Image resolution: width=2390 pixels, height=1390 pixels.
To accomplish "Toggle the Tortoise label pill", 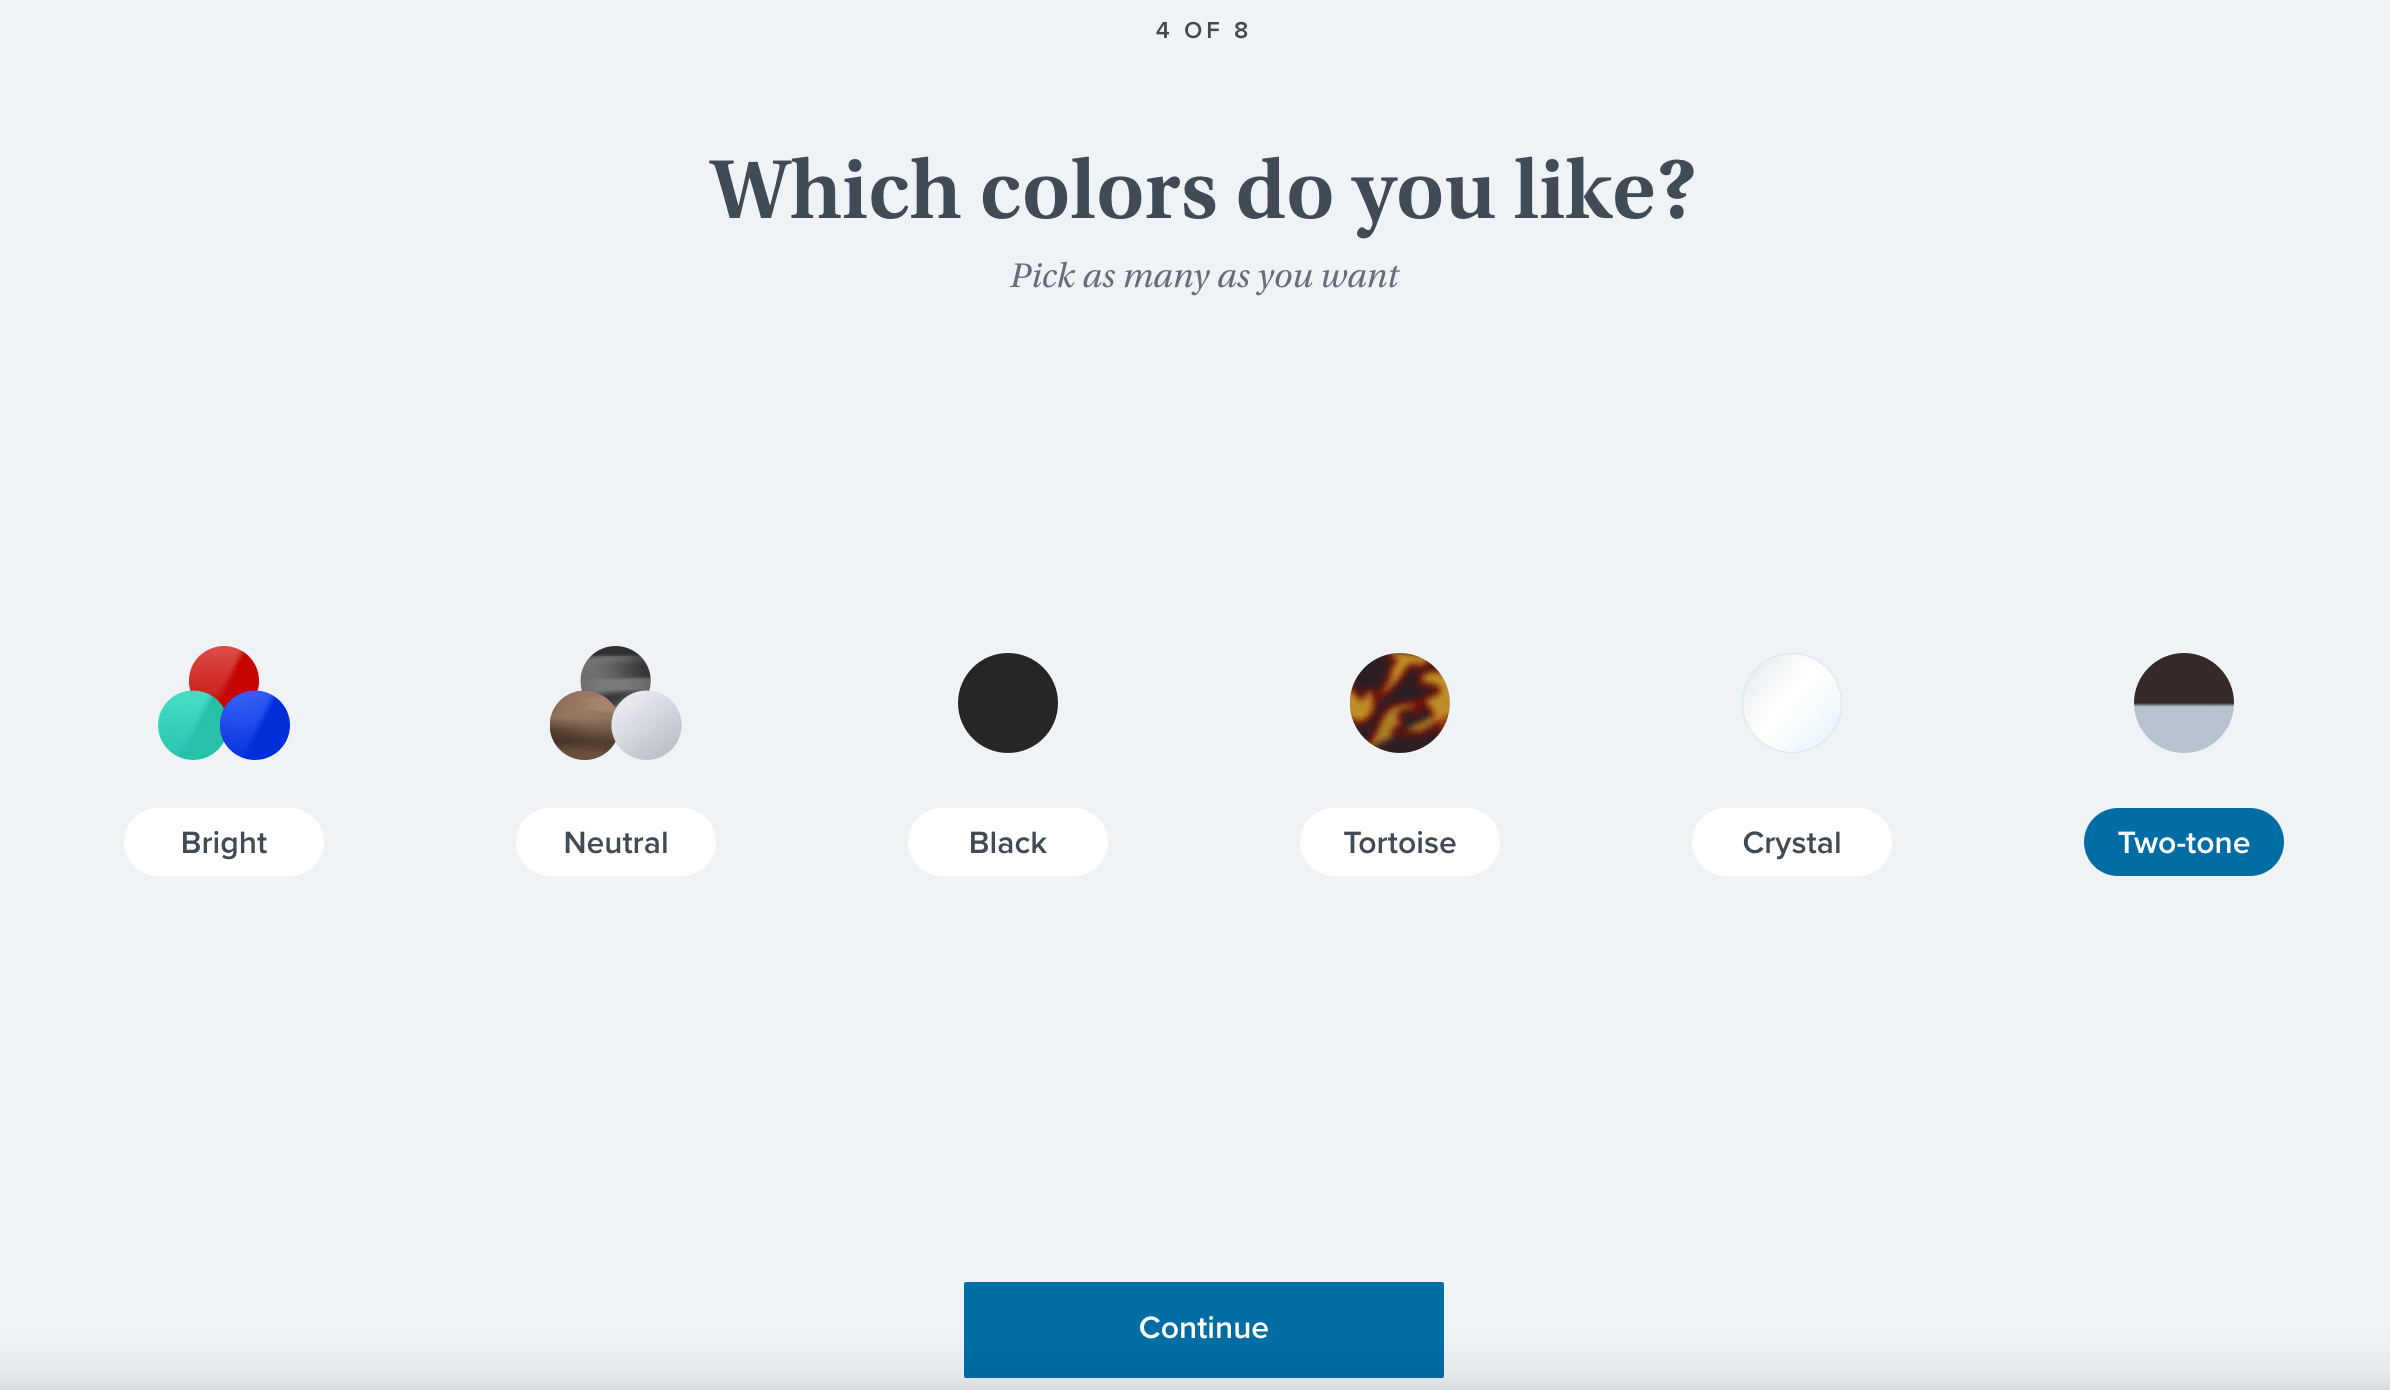I will click(x=1400, y=842).
